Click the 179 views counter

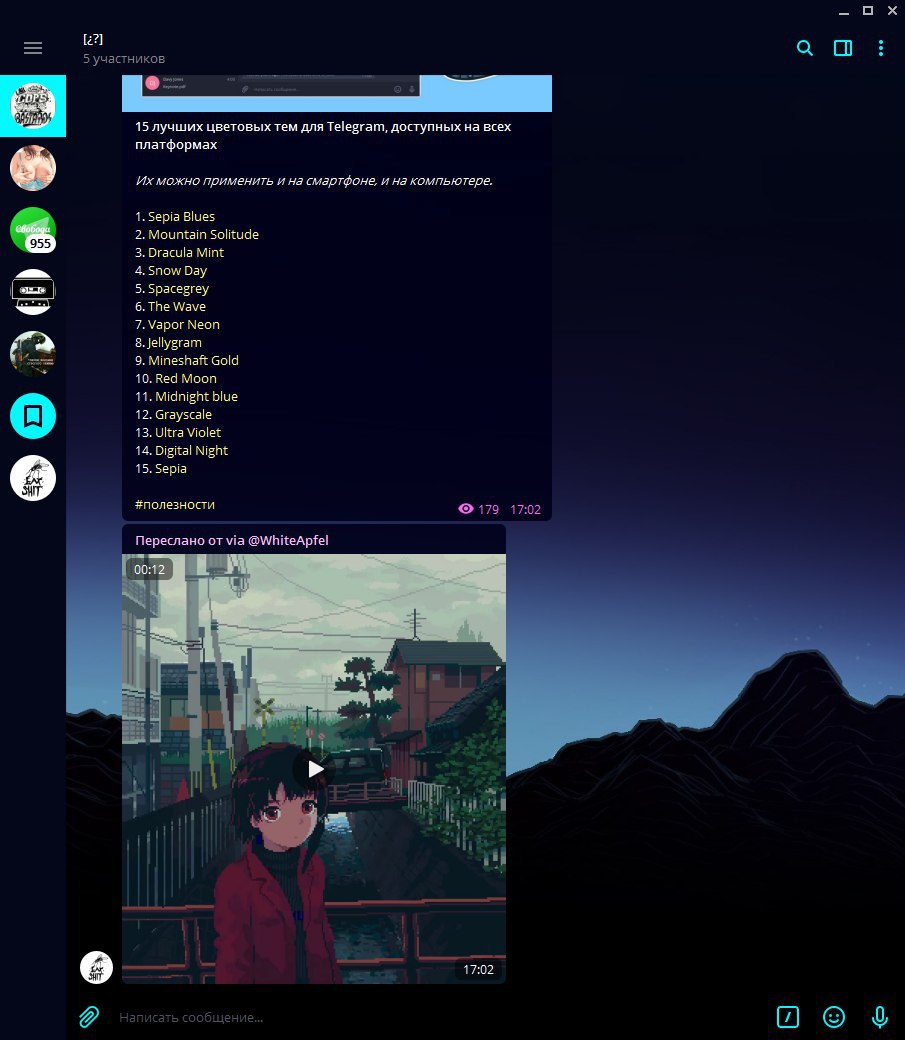point(478,509)
